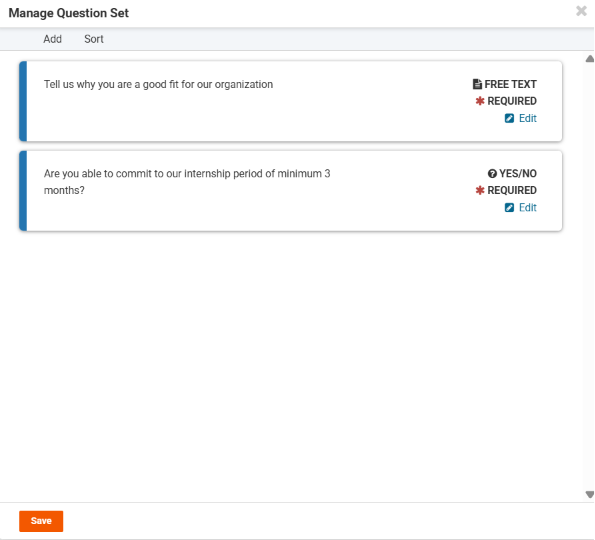Open the Sort menu
Screen dimensions: 595x540
click(94, 39)
